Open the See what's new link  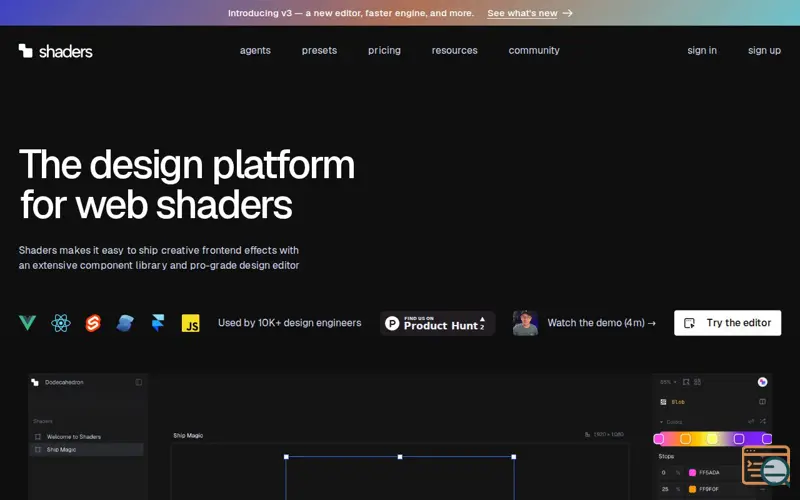522,13
